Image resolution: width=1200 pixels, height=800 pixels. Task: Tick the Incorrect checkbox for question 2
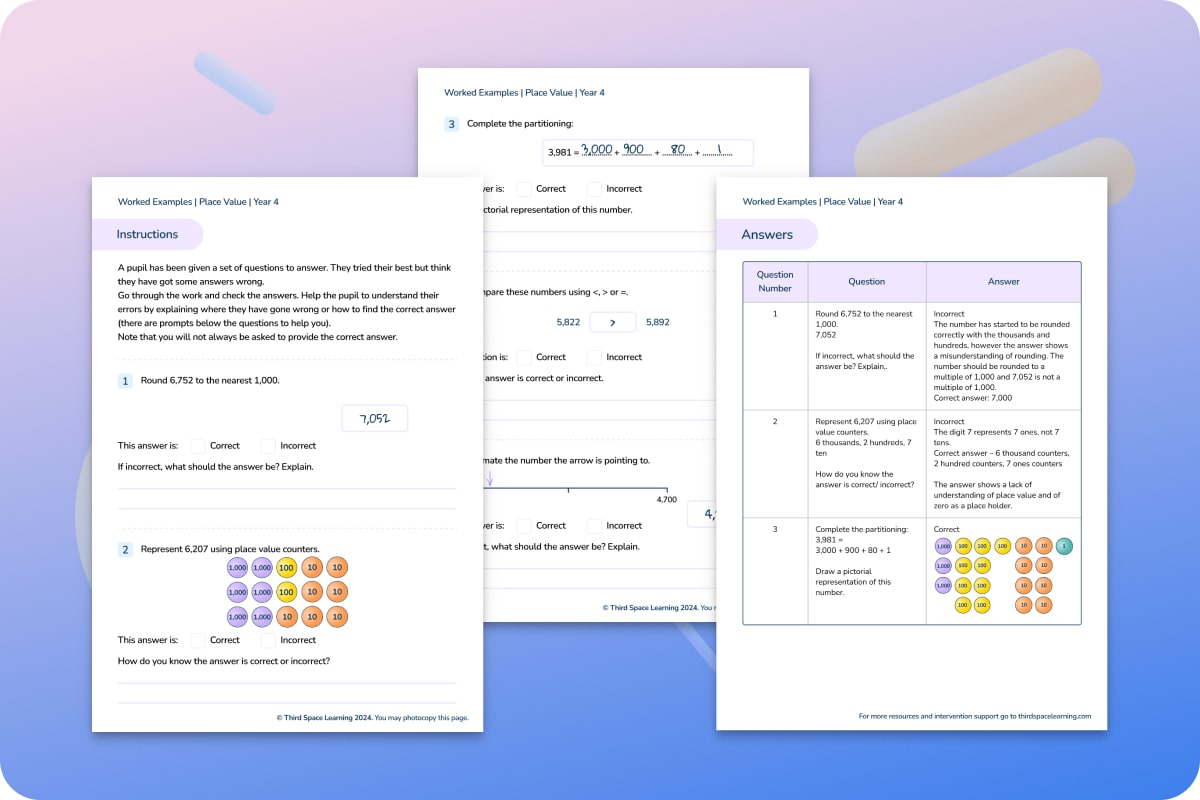click(269, 640)
